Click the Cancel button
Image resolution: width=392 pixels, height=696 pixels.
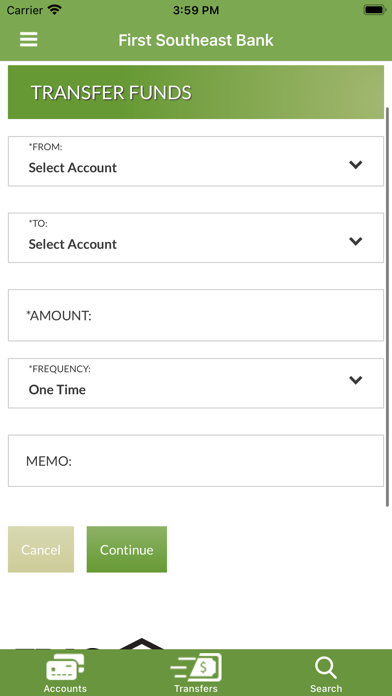[x=41, y=550]
